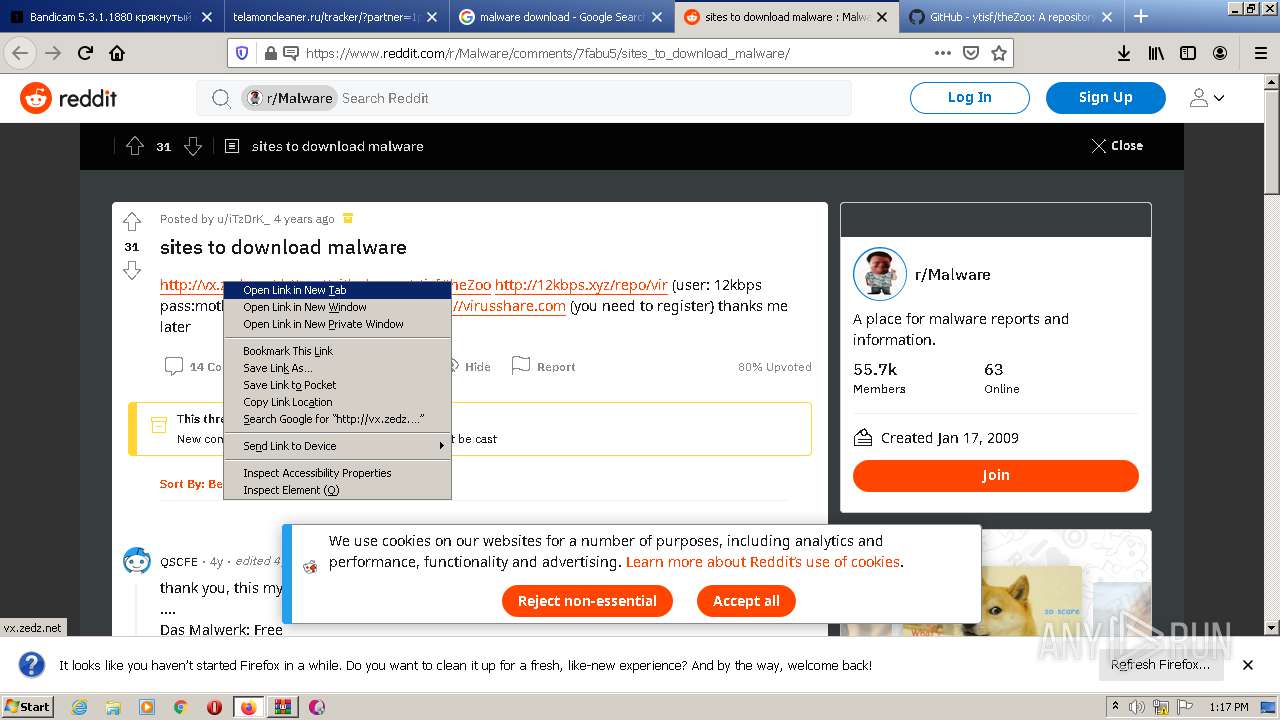
Task: Select Copy Link Location
Action: coord(337,402)
